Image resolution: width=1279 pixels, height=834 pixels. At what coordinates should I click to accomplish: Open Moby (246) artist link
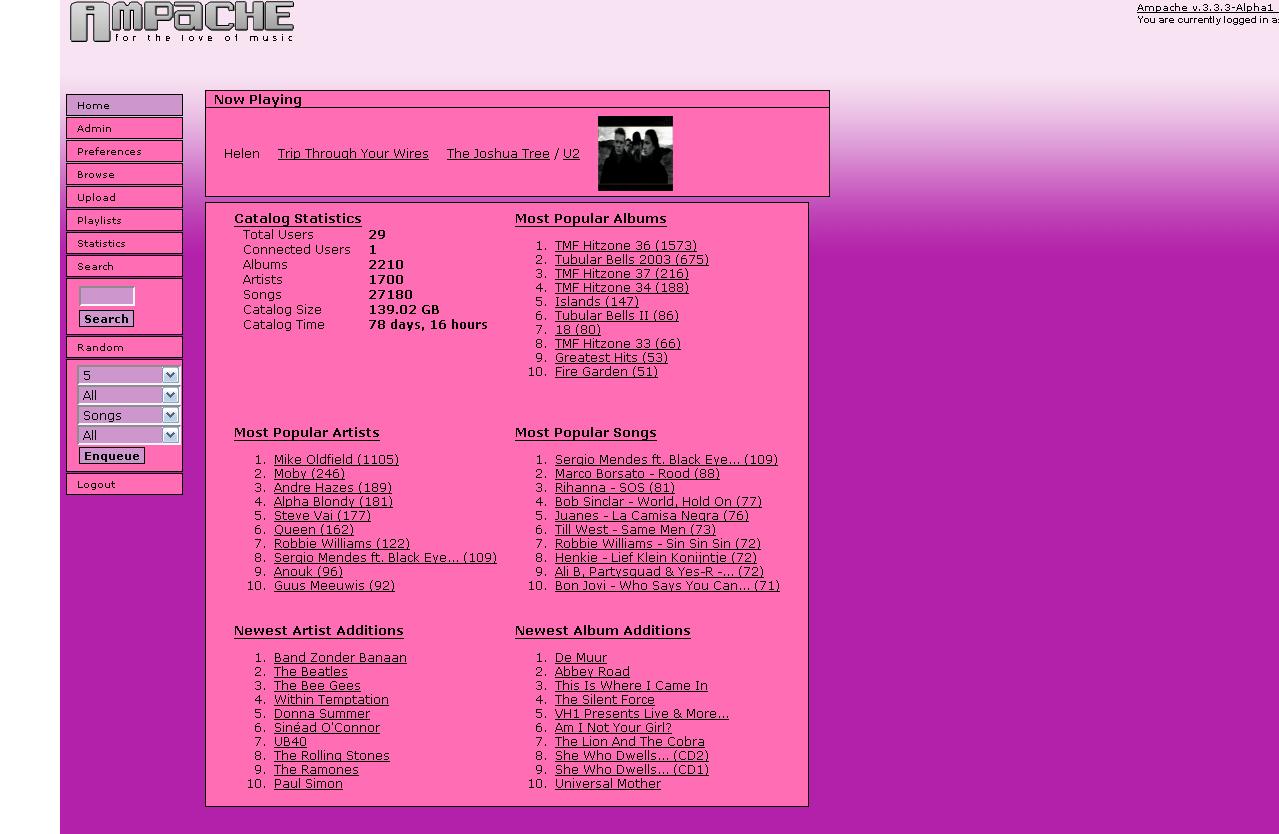point(309,474)
